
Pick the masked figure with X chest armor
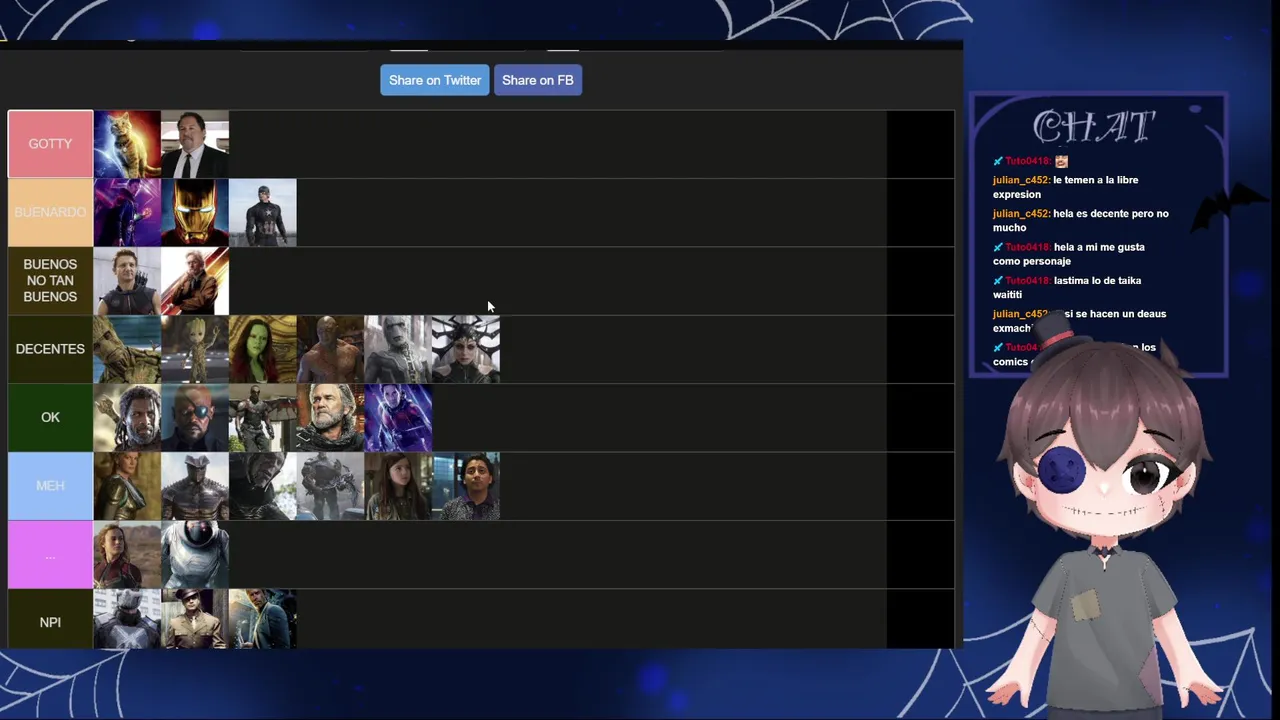tap(127, 619)
